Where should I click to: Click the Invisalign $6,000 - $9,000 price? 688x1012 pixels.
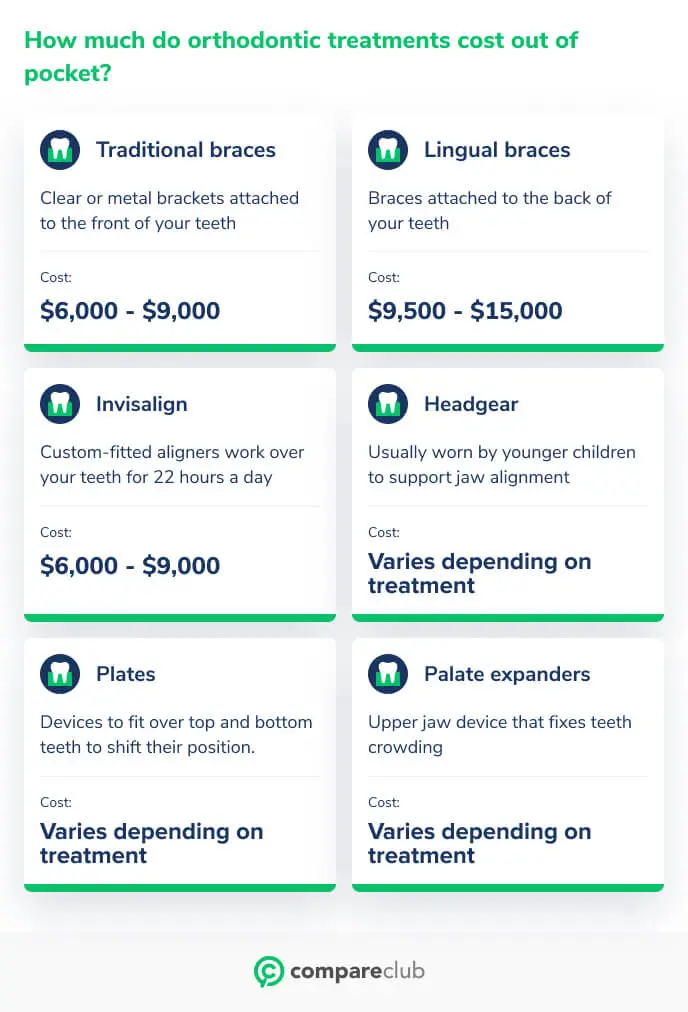[x=130, y=565]
